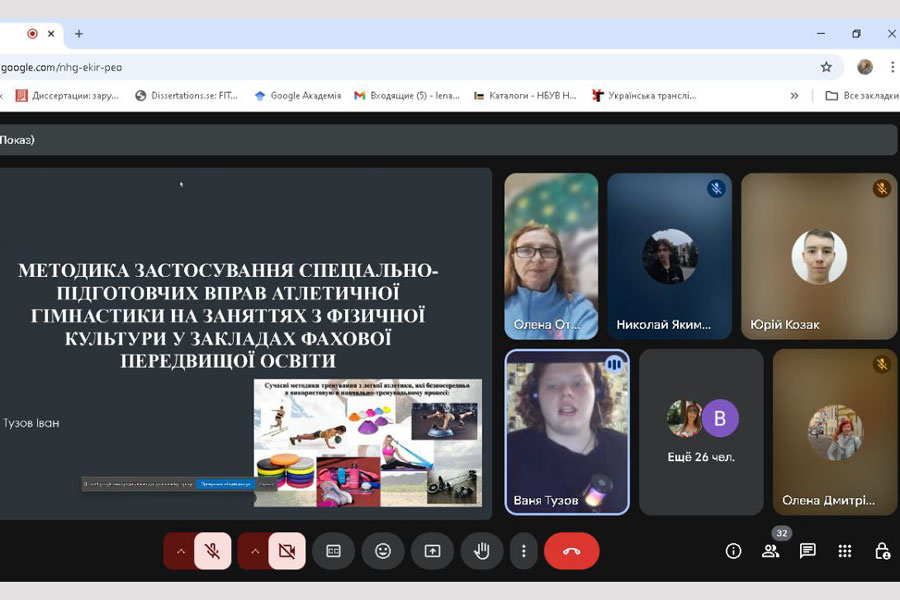Expand audio settings arrow beside microphone
This screenshot has height=600, width=900.
pos(181,551)
